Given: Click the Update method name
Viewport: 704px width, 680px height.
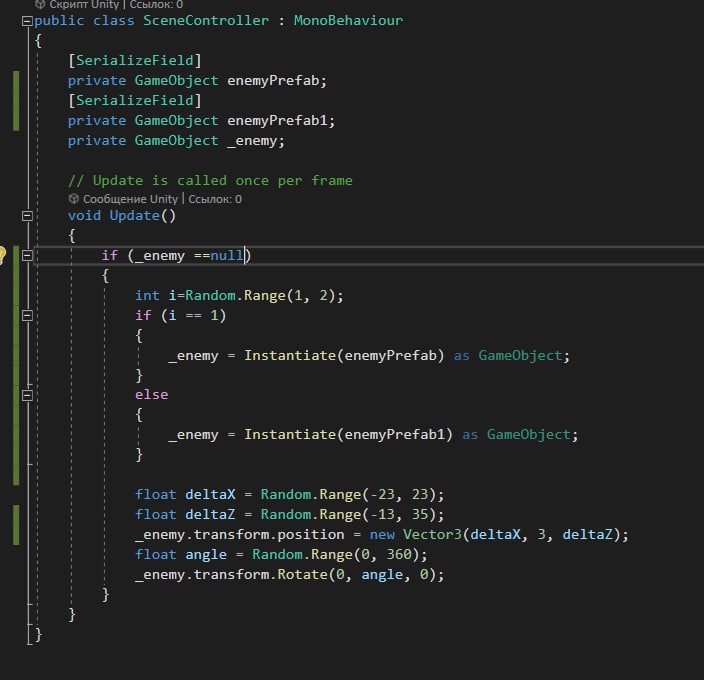Looking at the screenshot, I should pos(134,216).
